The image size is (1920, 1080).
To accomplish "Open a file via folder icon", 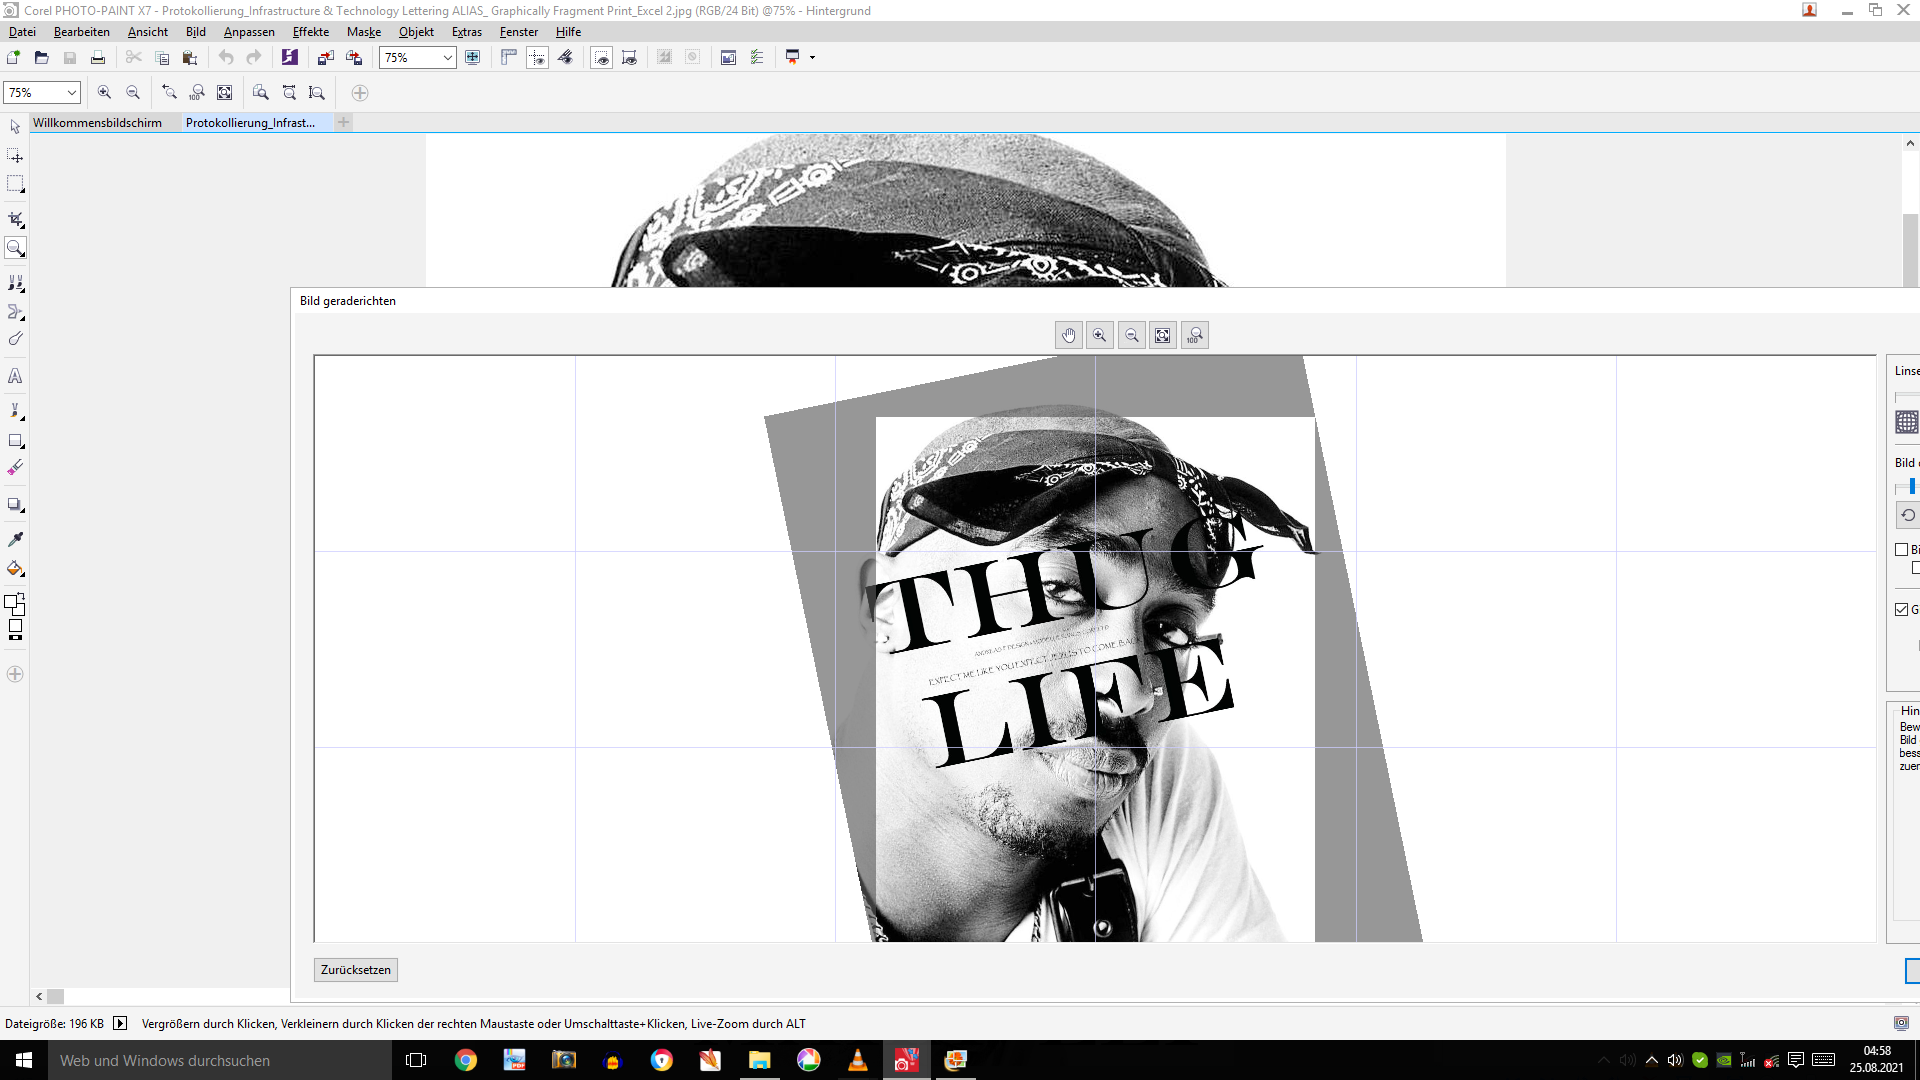I will click(42, 58).
